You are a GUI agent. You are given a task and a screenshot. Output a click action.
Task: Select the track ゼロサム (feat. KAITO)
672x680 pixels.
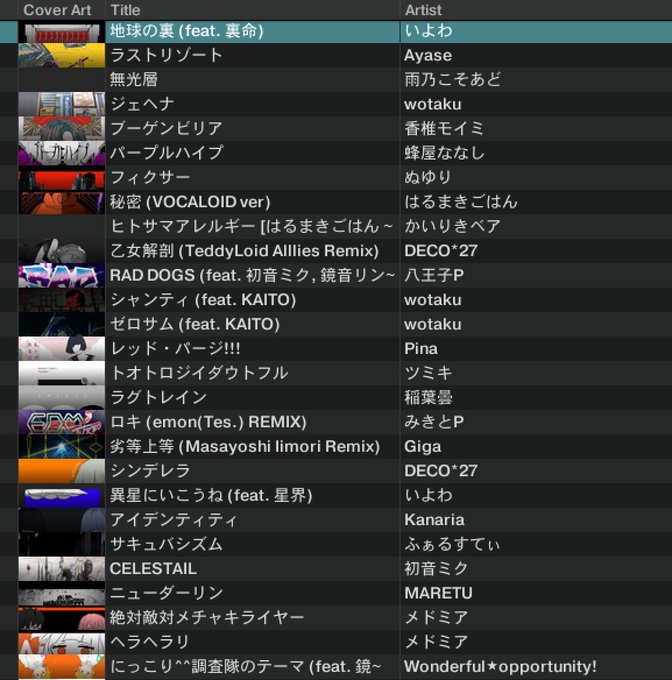(x=195, y=324)
